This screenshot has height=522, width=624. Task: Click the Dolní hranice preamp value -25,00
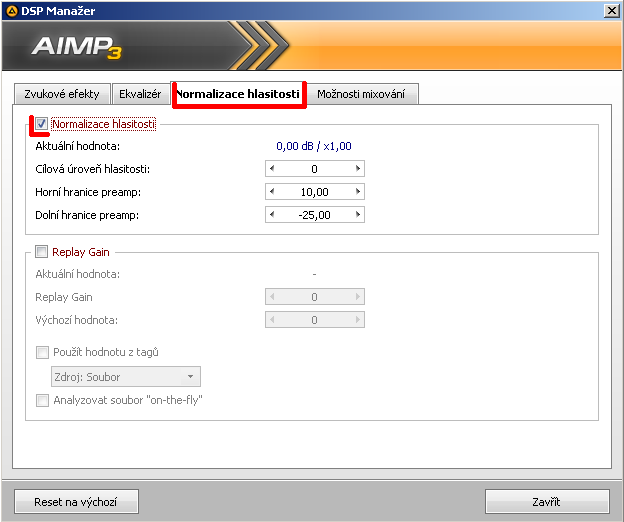tap(314, 215)
